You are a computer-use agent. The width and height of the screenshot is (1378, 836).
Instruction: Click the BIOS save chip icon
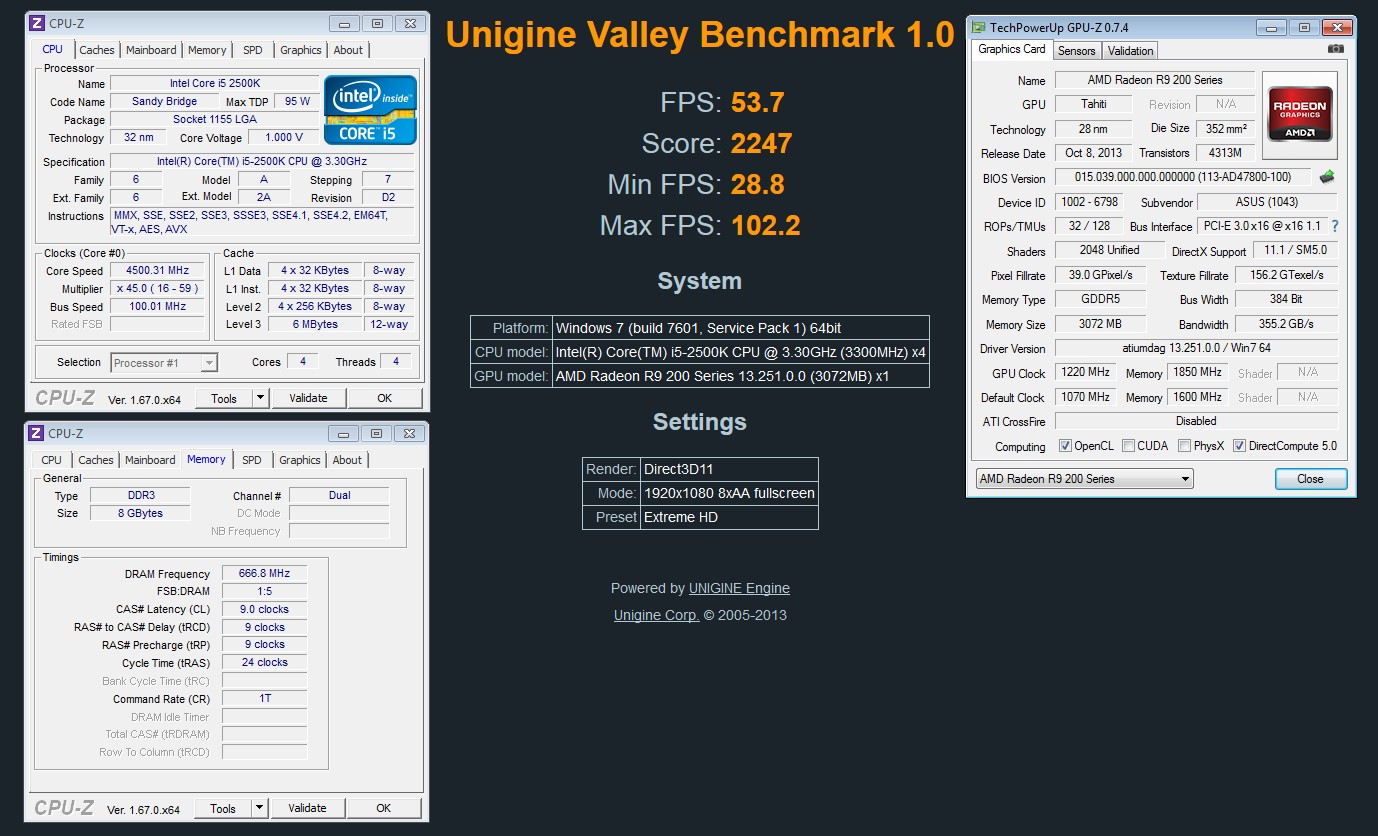(x=1327, y=177)
